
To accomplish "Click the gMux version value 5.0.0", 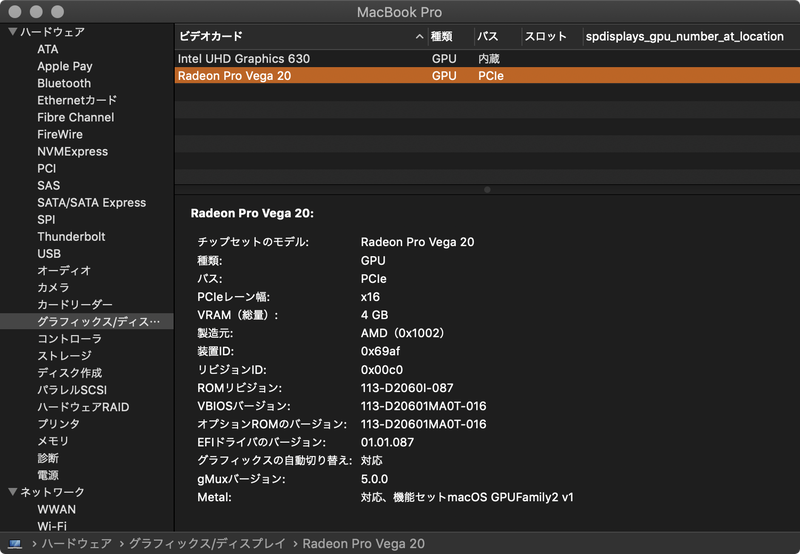I will pos(374,479).
